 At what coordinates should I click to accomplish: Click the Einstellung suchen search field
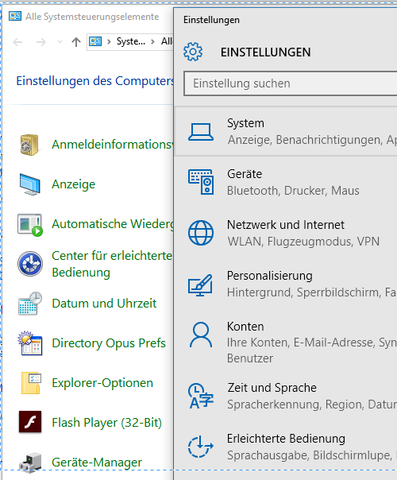[290, 83]
